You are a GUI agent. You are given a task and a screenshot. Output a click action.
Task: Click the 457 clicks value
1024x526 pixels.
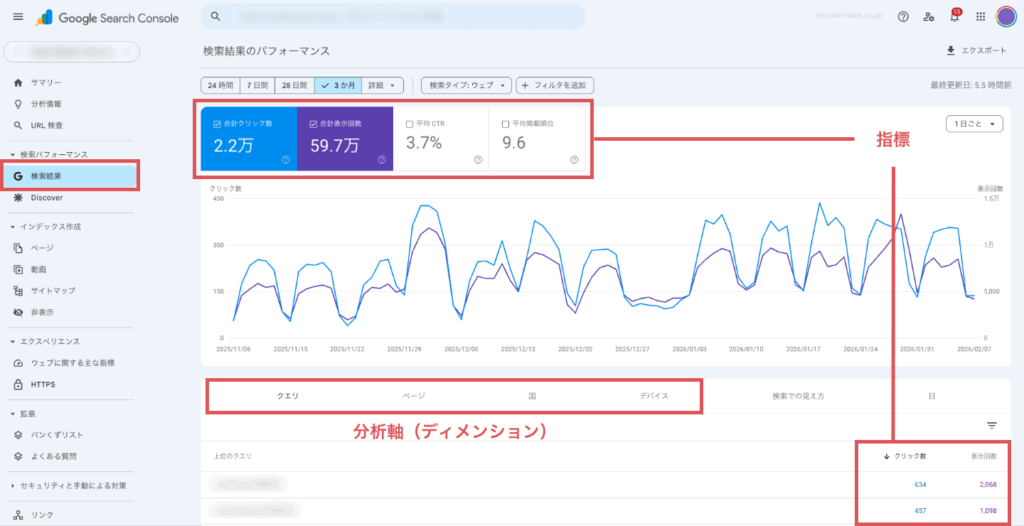pos(920,510)
